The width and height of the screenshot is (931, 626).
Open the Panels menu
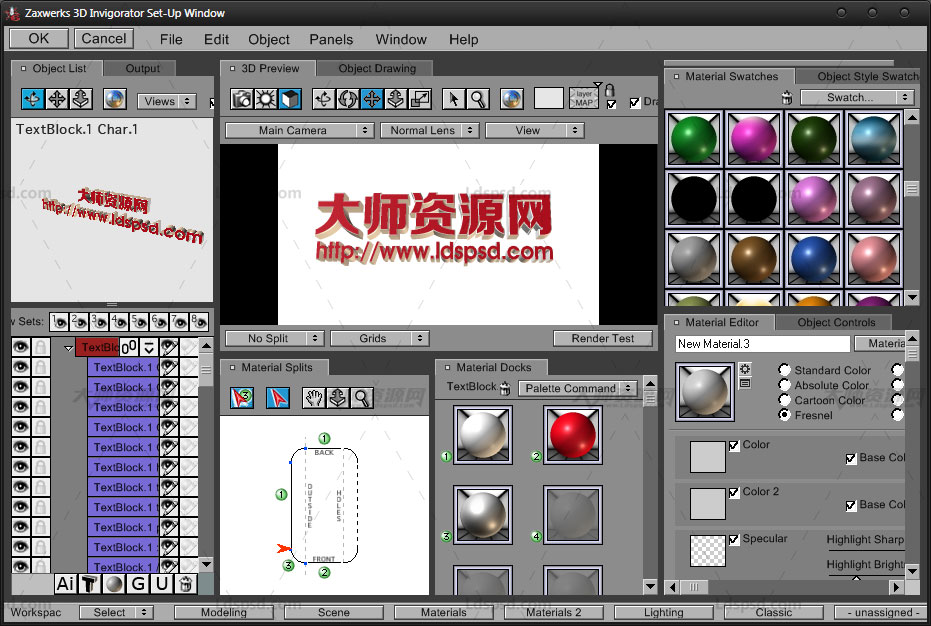tap(331, 39)
